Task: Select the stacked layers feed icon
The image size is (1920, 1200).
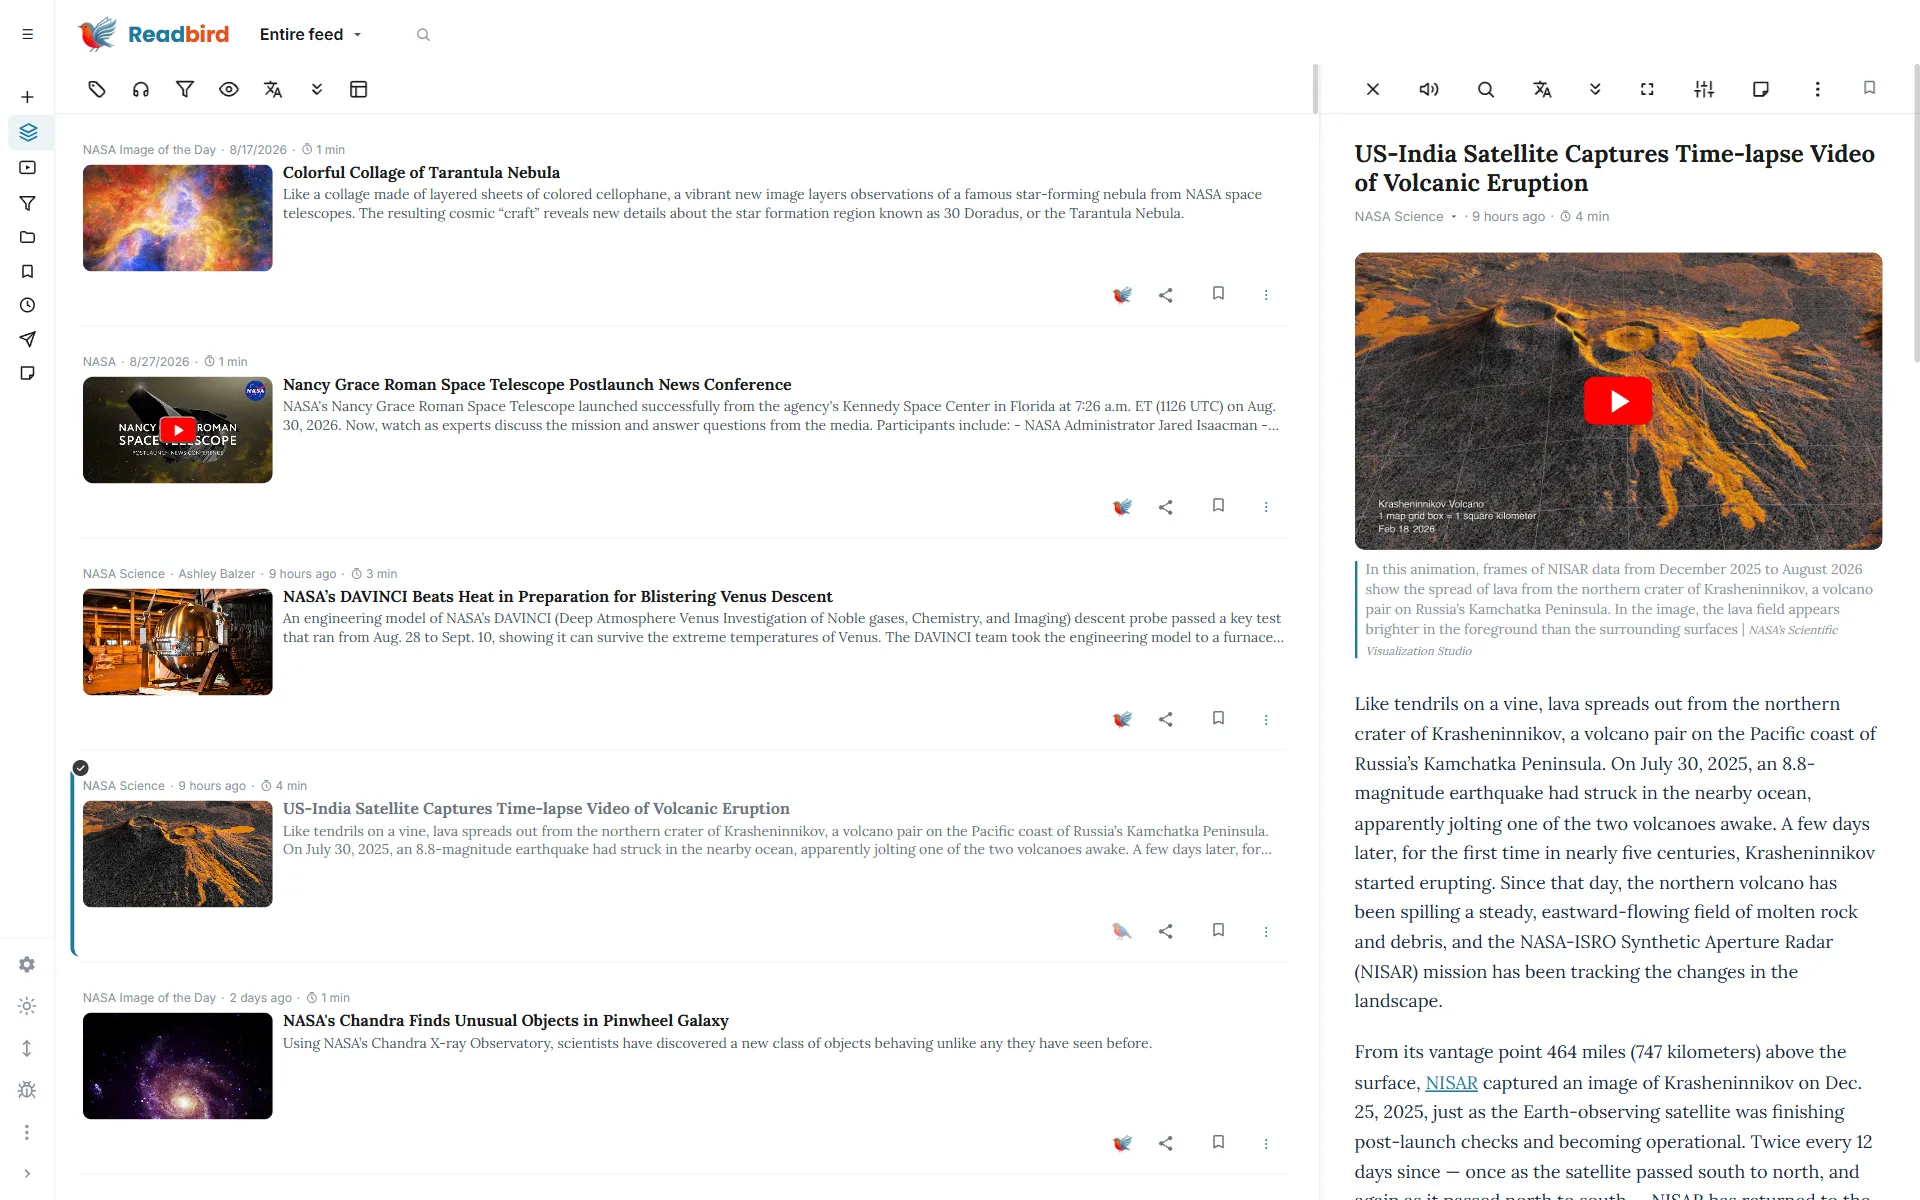Action: (x=28, y=132)
